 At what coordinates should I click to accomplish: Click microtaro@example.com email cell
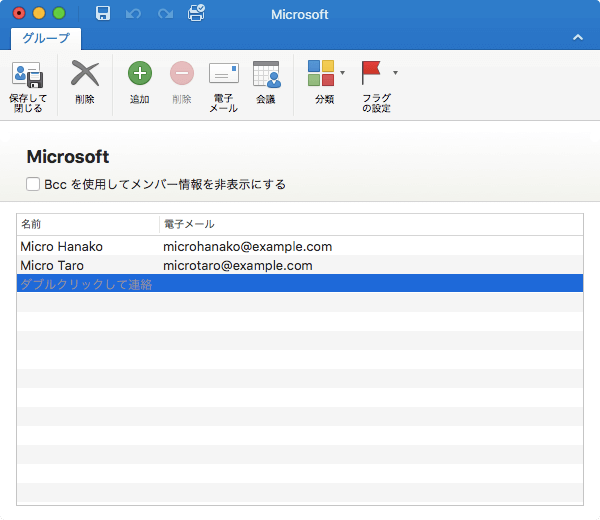[x=238, y=265]
